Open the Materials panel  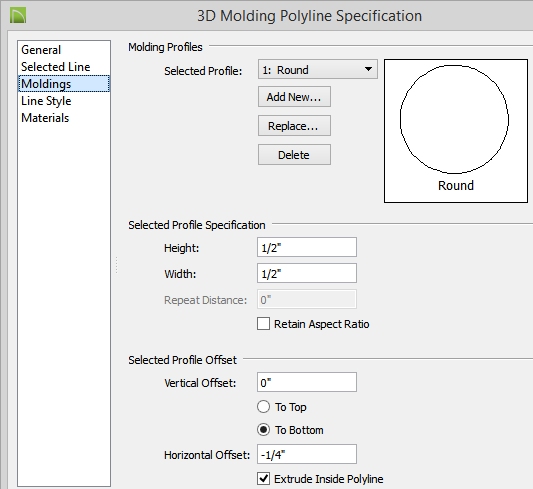(x=45, y=118)
